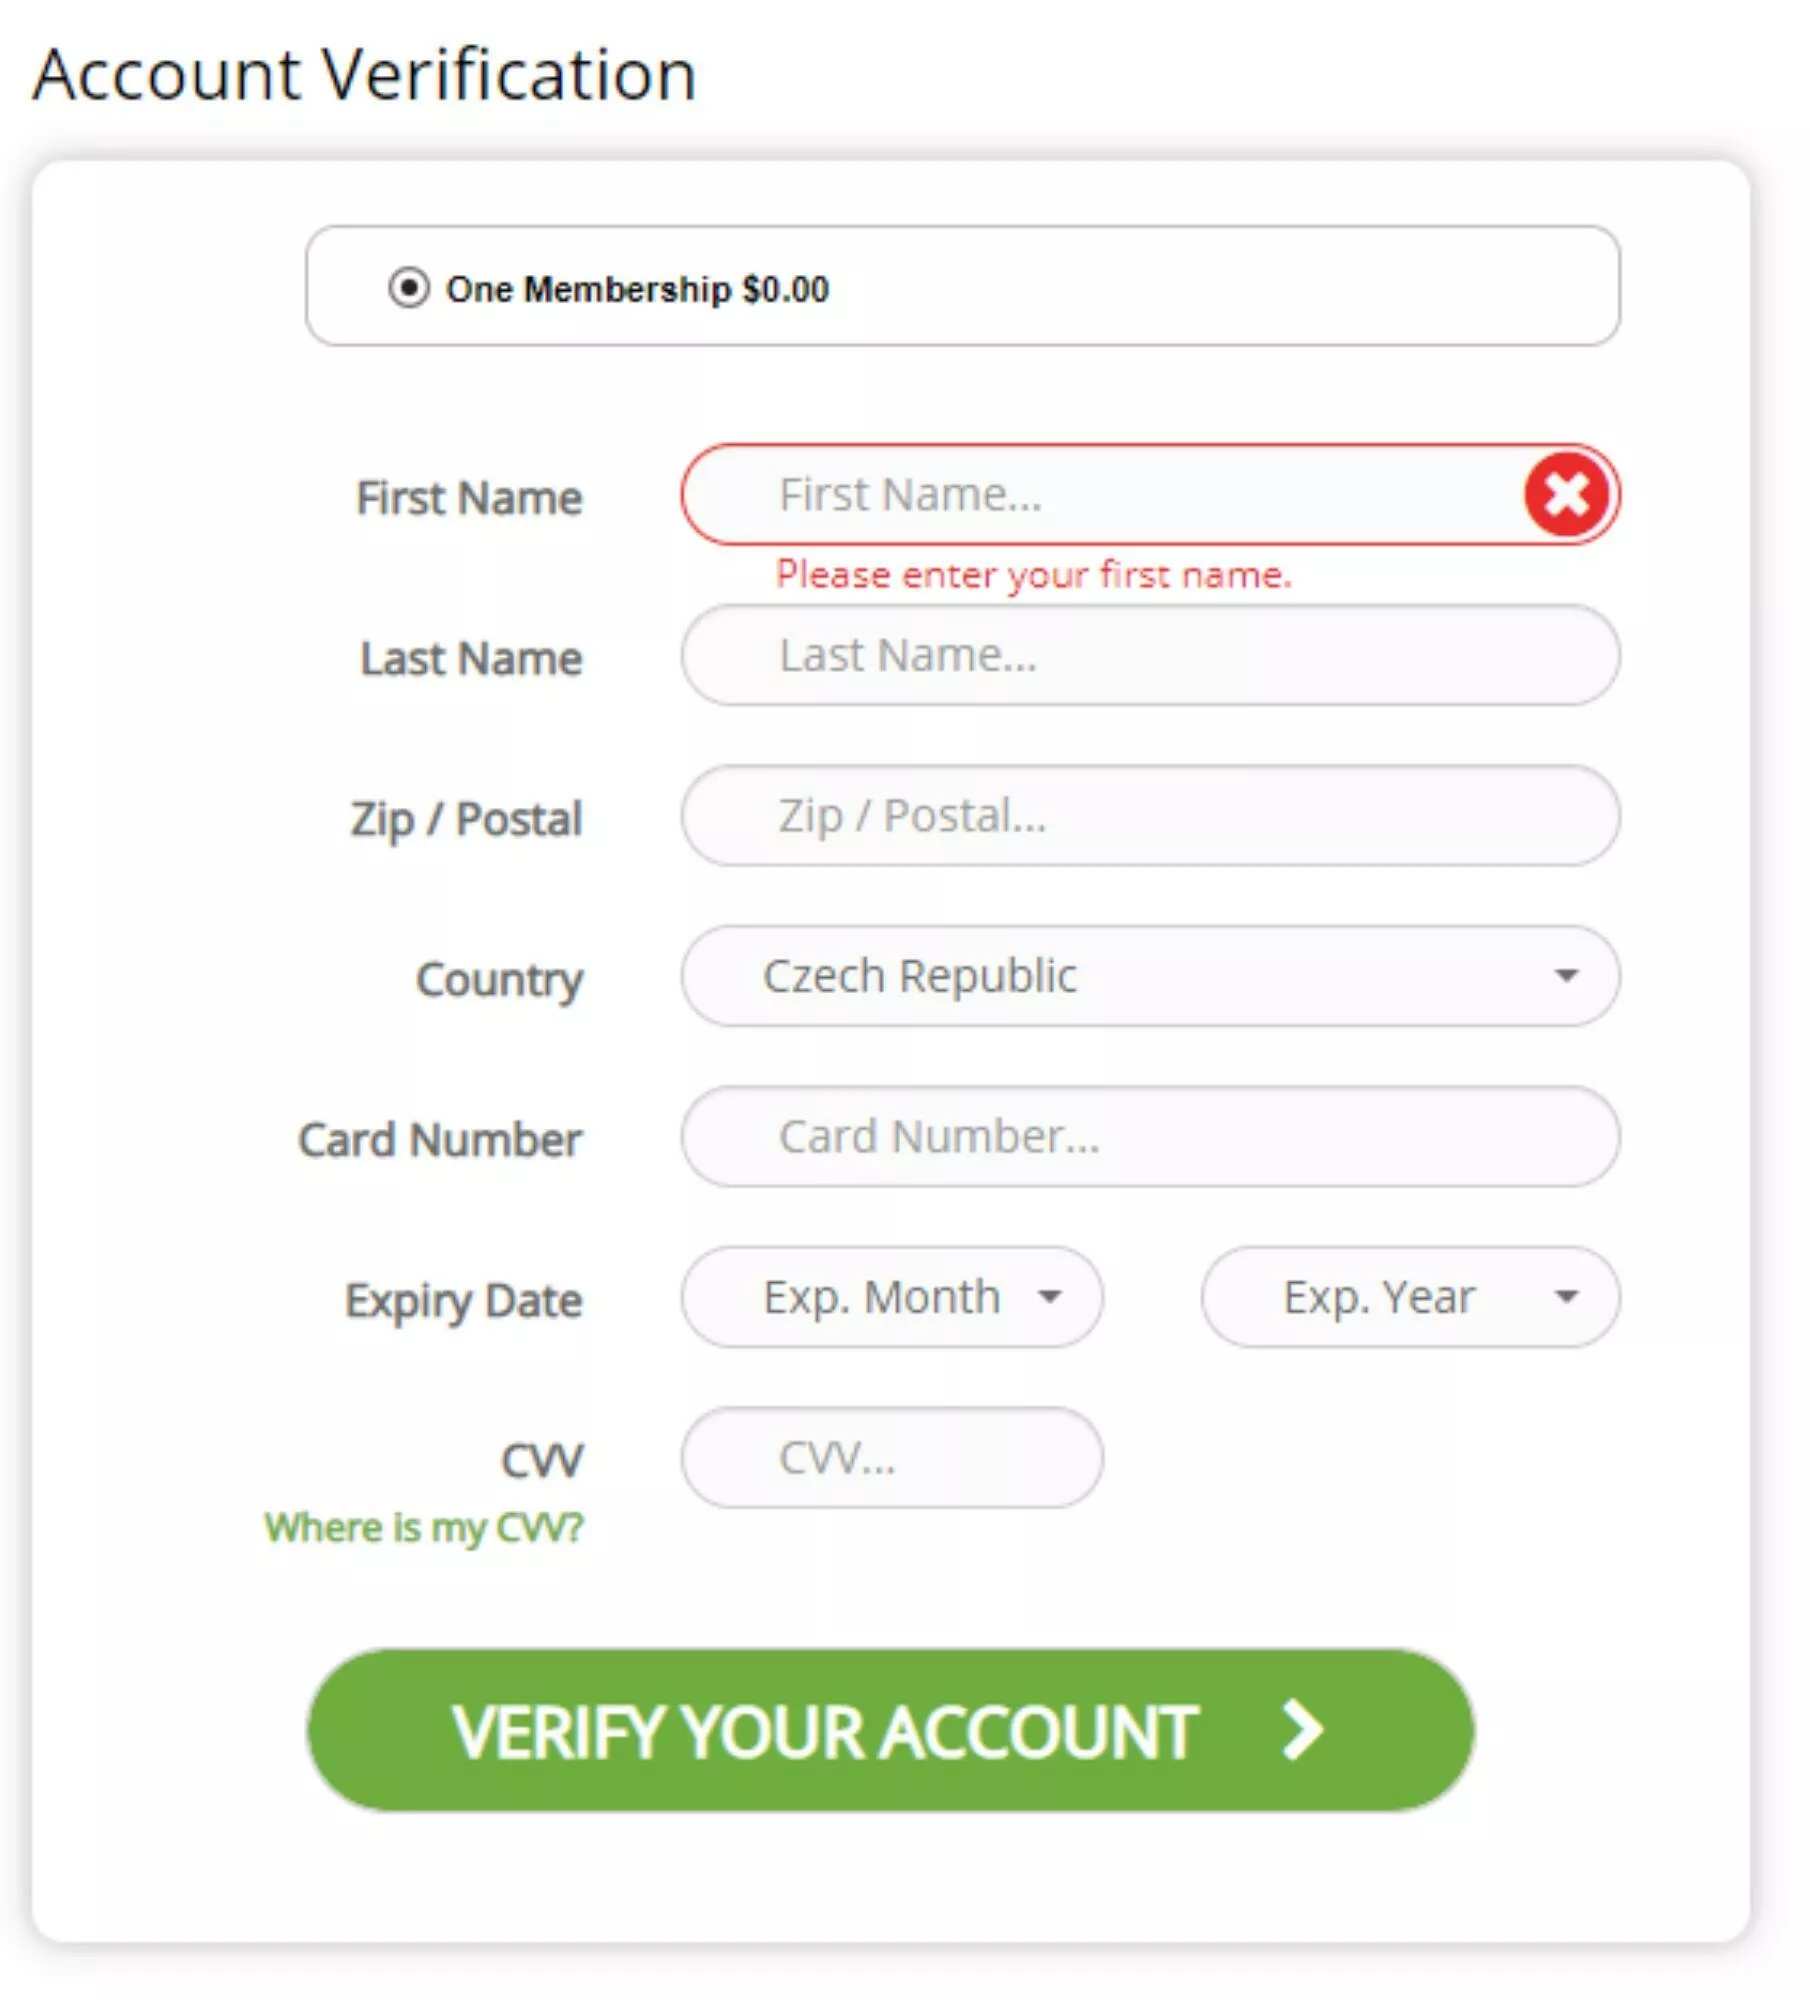
Task: Click into the Last Name field
Action: point(1150,655)
